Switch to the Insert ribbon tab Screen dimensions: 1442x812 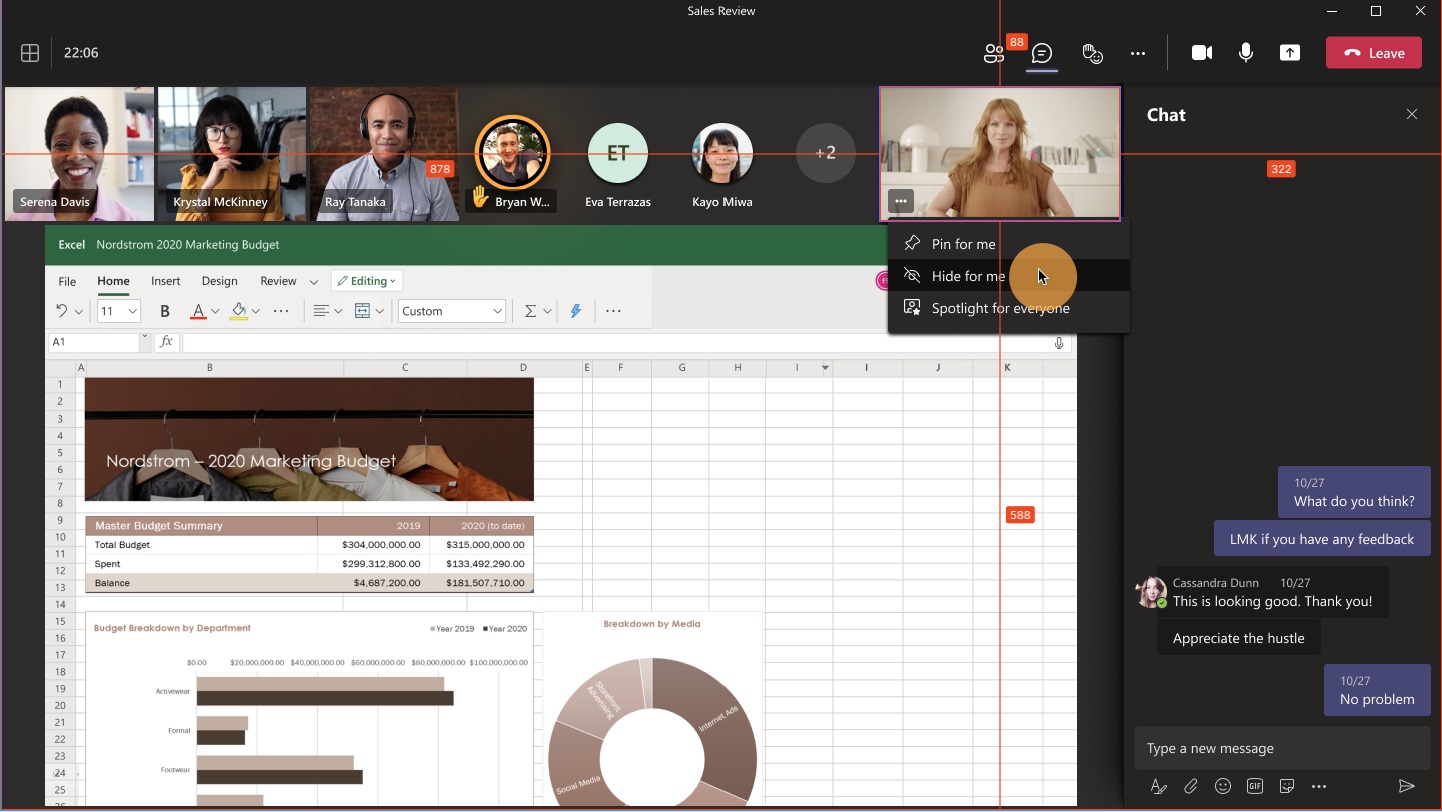[x=165, y=281]
